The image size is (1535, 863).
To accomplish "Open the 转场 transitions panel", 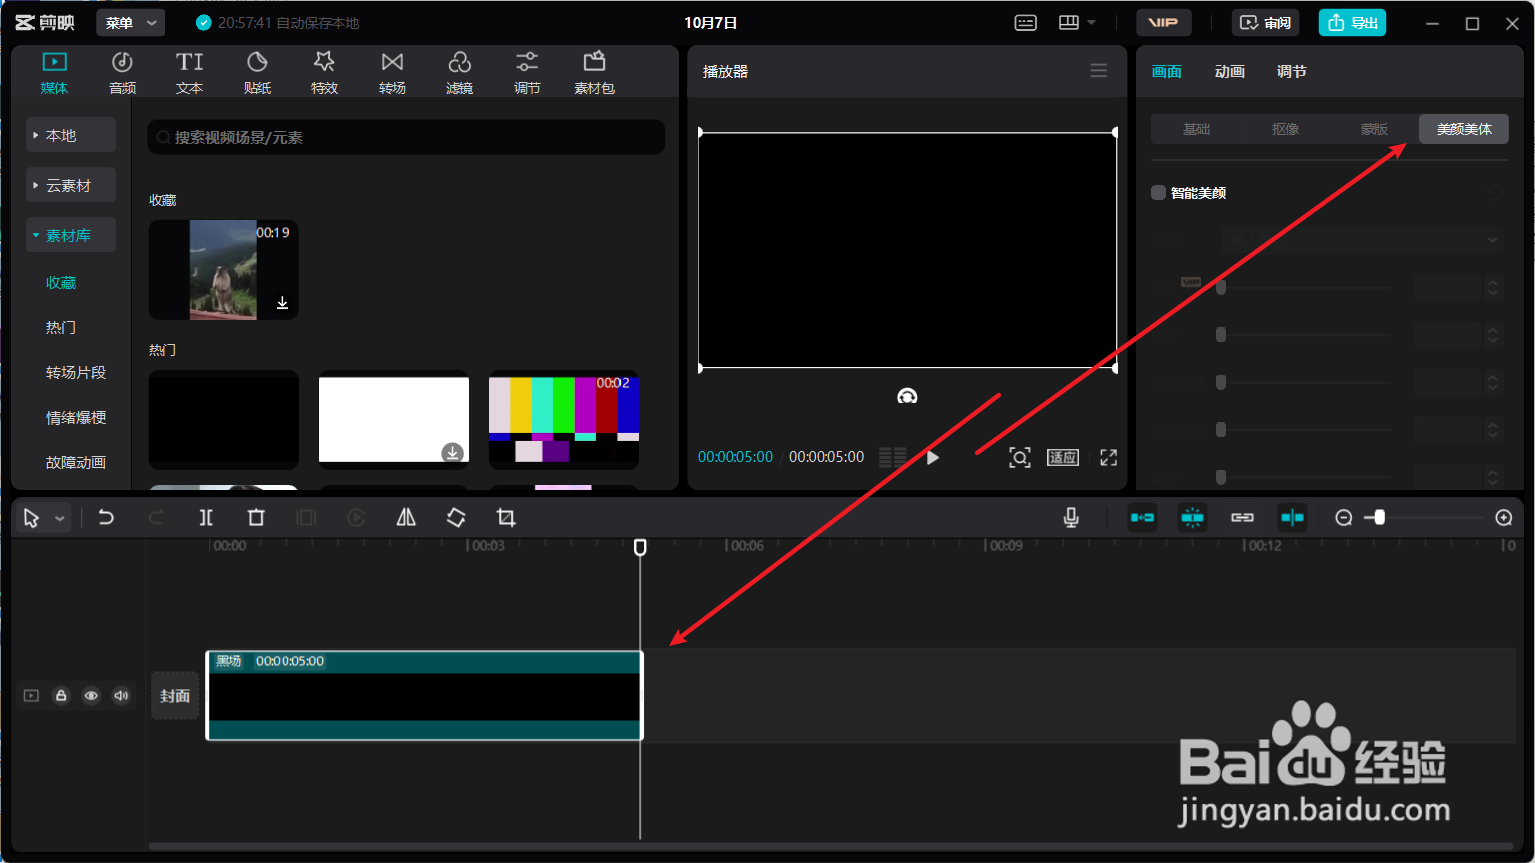I will 392,73.
